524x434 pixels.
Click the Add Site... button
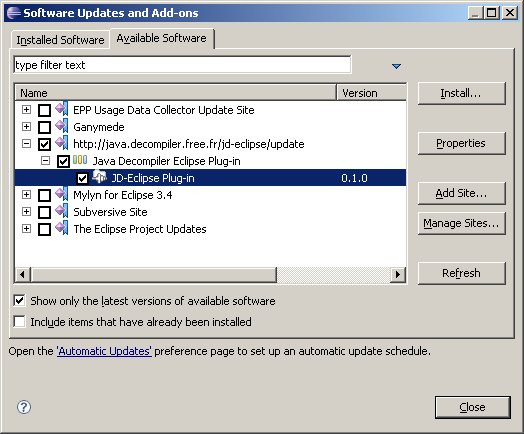click(462, 193)
